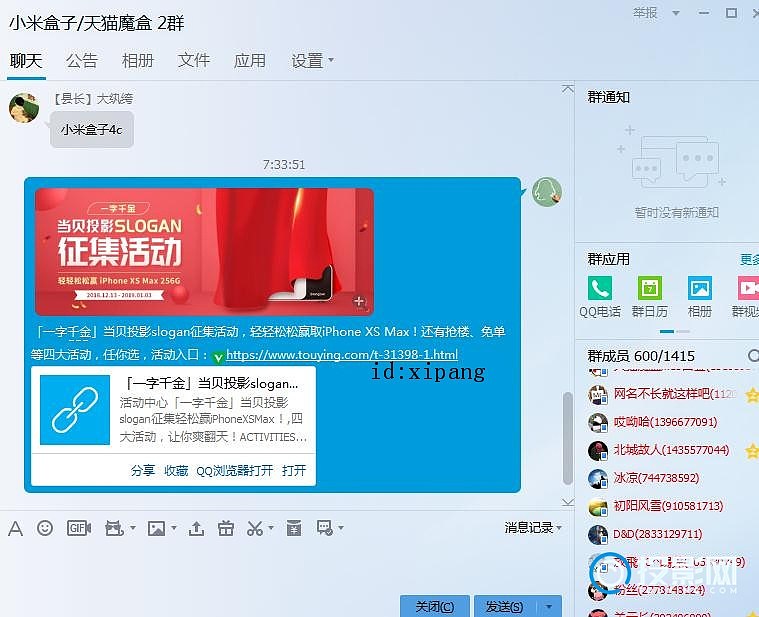Switch to the 公告 tab
759x617 pixels.
[x=82, y=61]
